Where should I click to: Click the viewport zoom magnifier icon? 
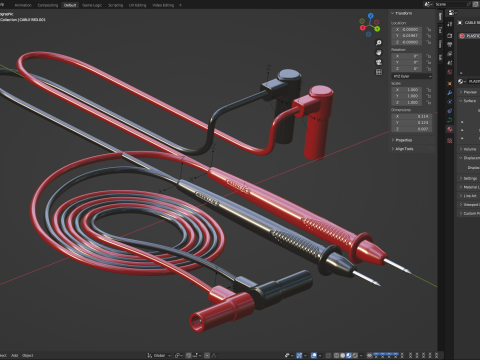pos(379,43)
